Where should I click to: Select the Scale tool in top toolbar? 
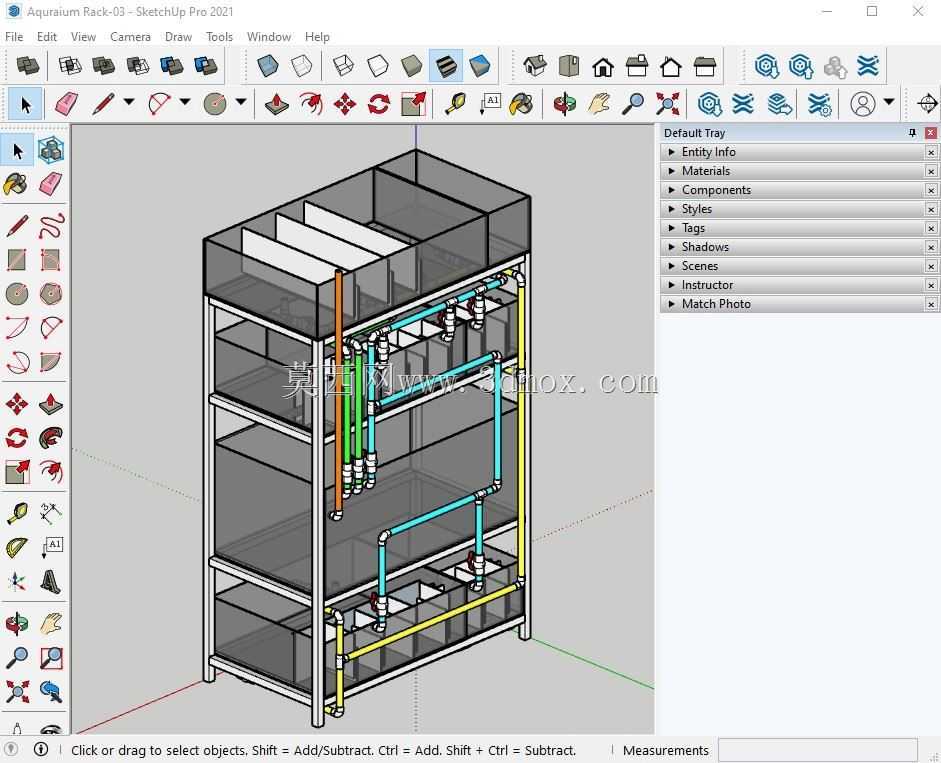click(413, 104)
